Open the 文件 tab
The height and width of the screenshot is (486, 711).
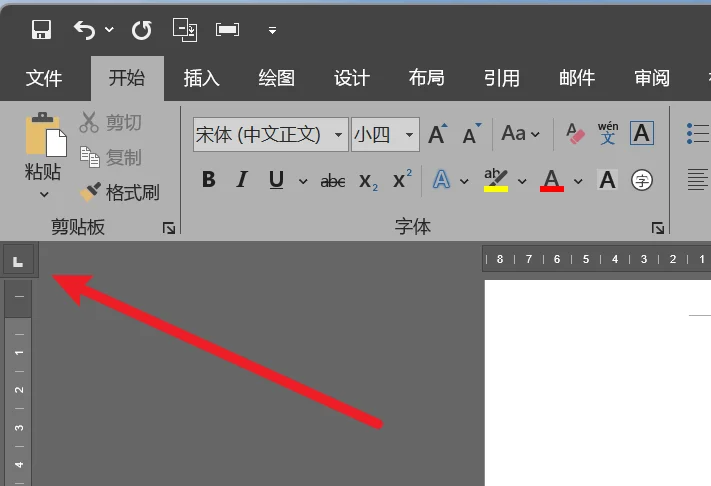[44, 78]
